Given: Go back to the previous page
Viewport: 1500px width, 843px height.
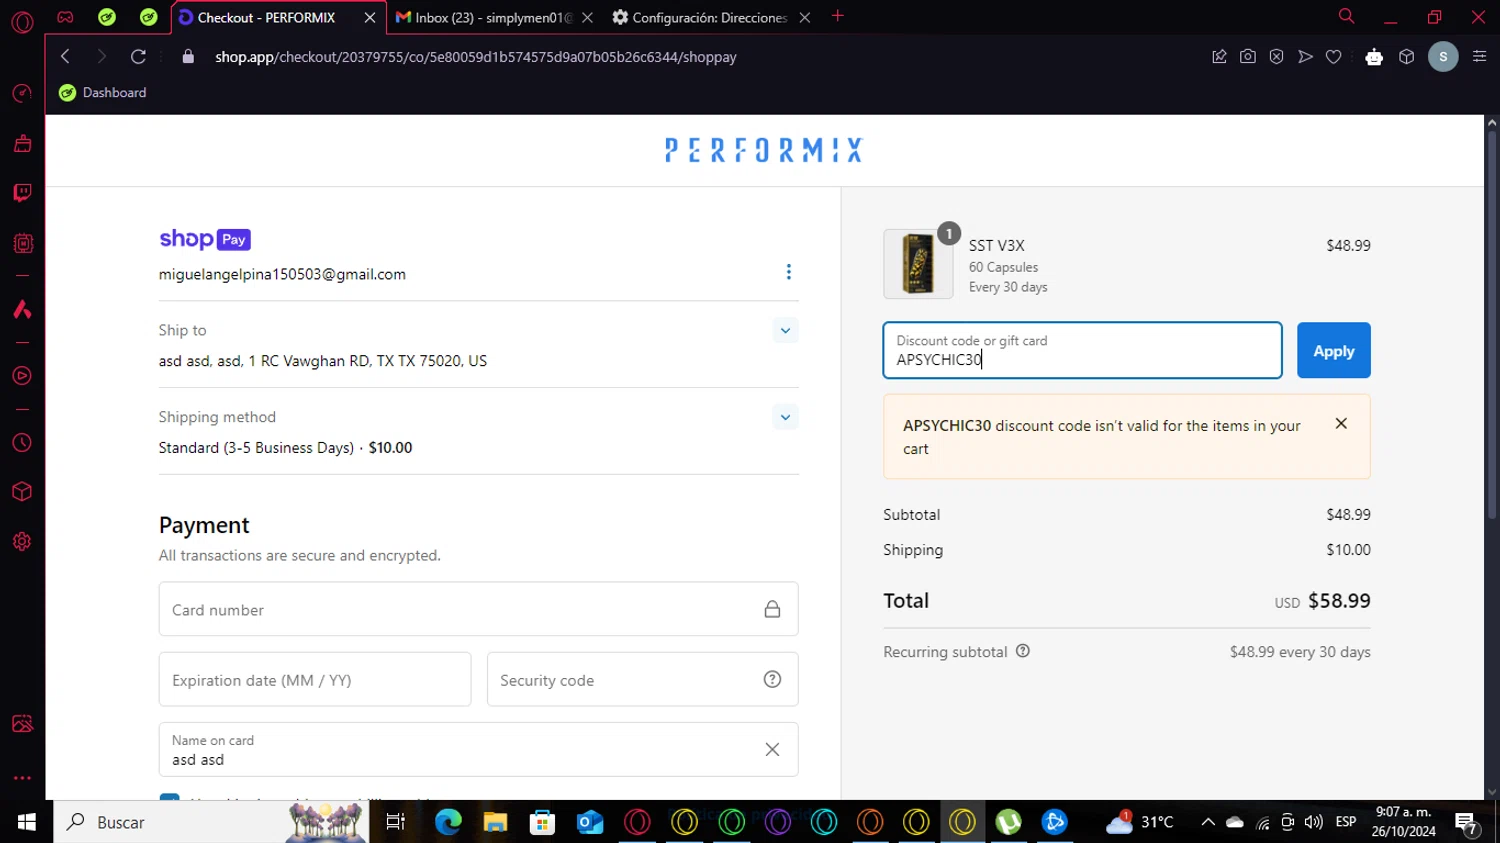Looking at the screenshot, I should pos(65,57).
